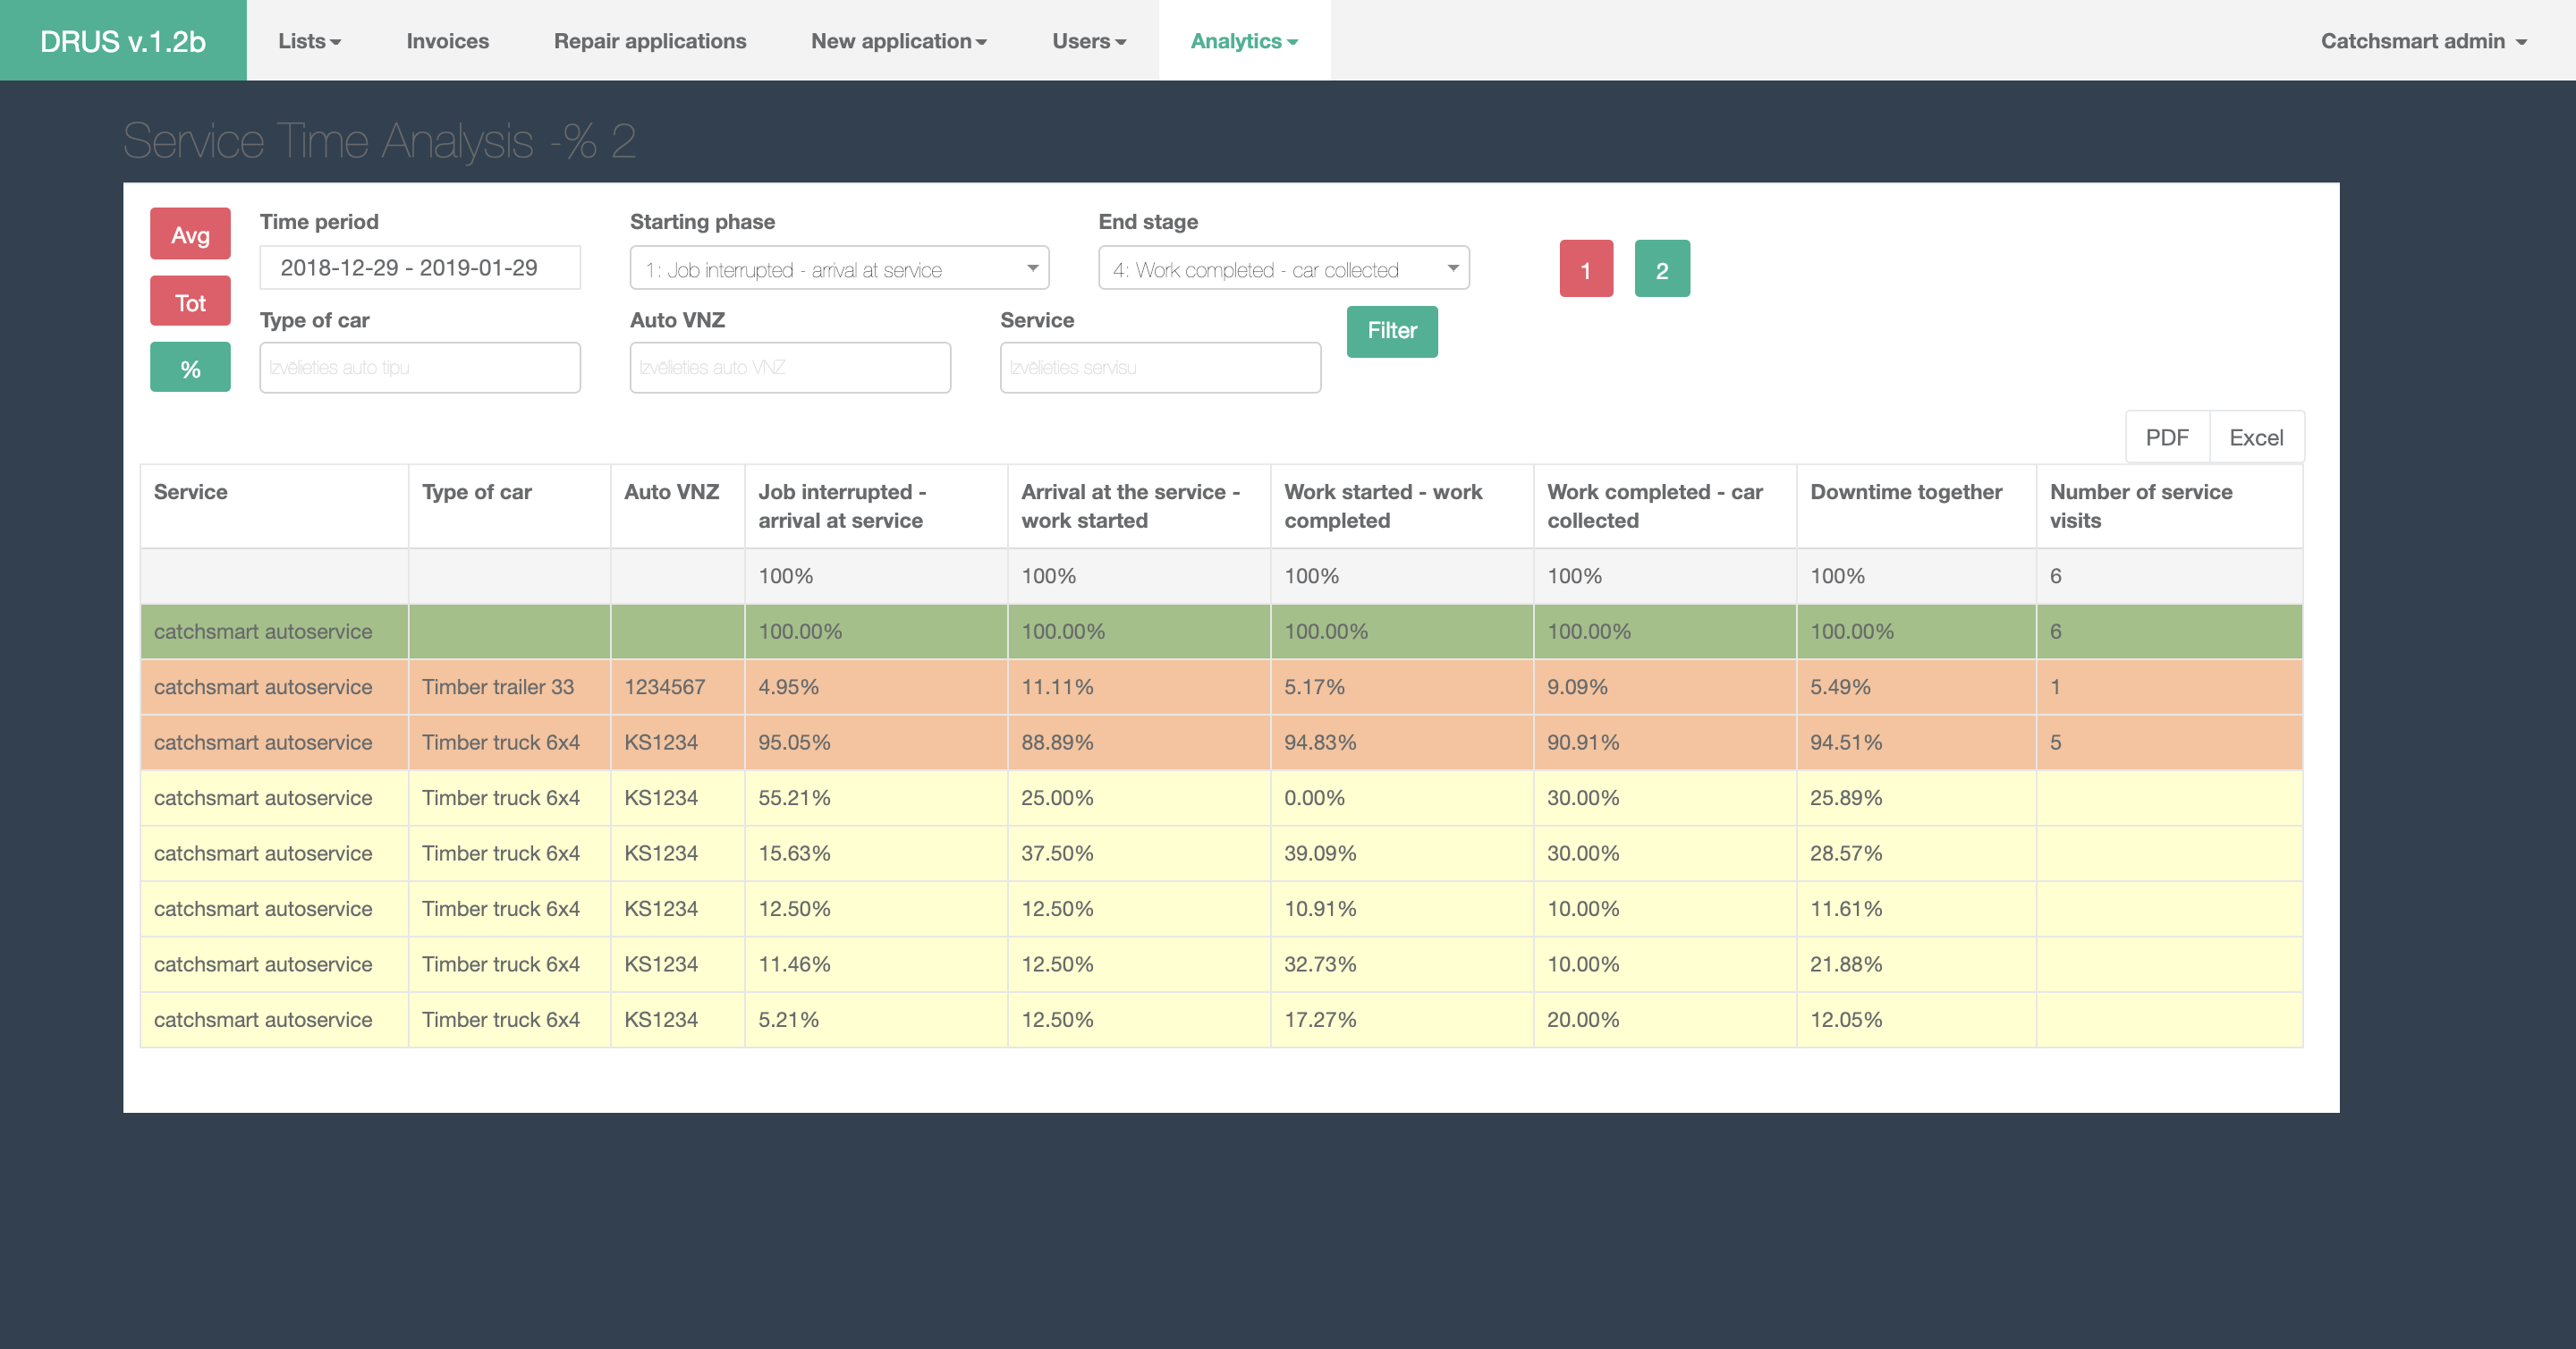The image size is (2576, 1349).
Task: Click Arrival at the service - work started header
Action: [1138, 506]
